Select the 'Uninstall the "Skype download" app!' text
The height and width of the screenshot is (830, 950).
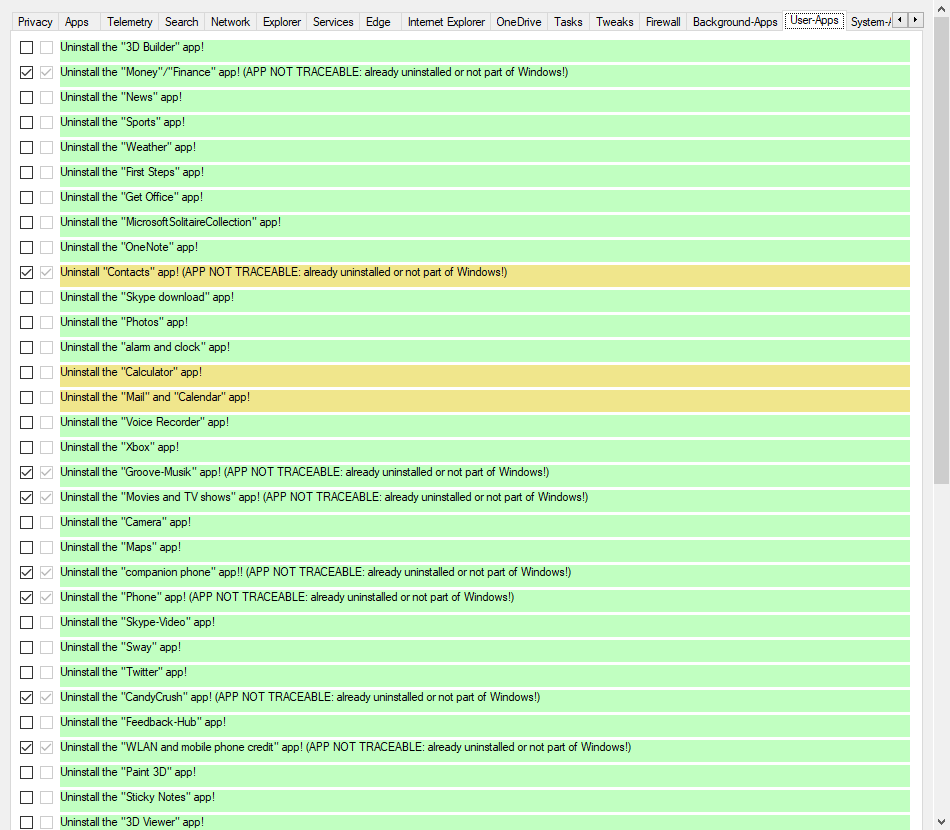[147, 297]
